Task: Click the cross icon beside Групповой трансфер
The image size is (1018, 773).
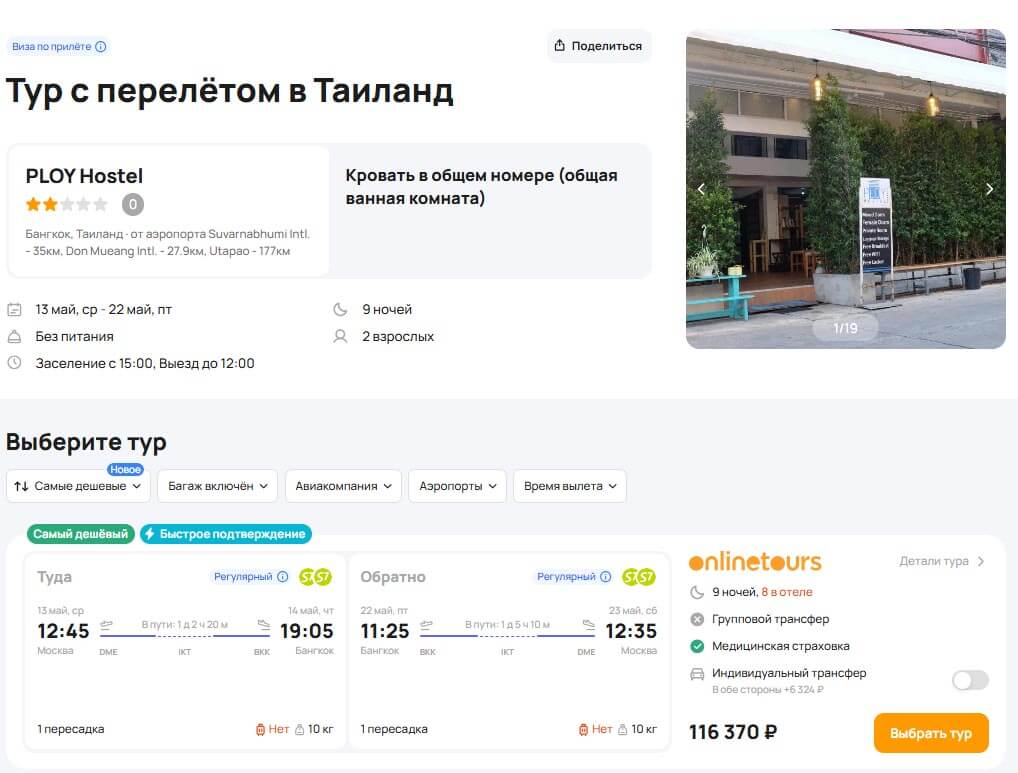Action: [x=697, y=619]
